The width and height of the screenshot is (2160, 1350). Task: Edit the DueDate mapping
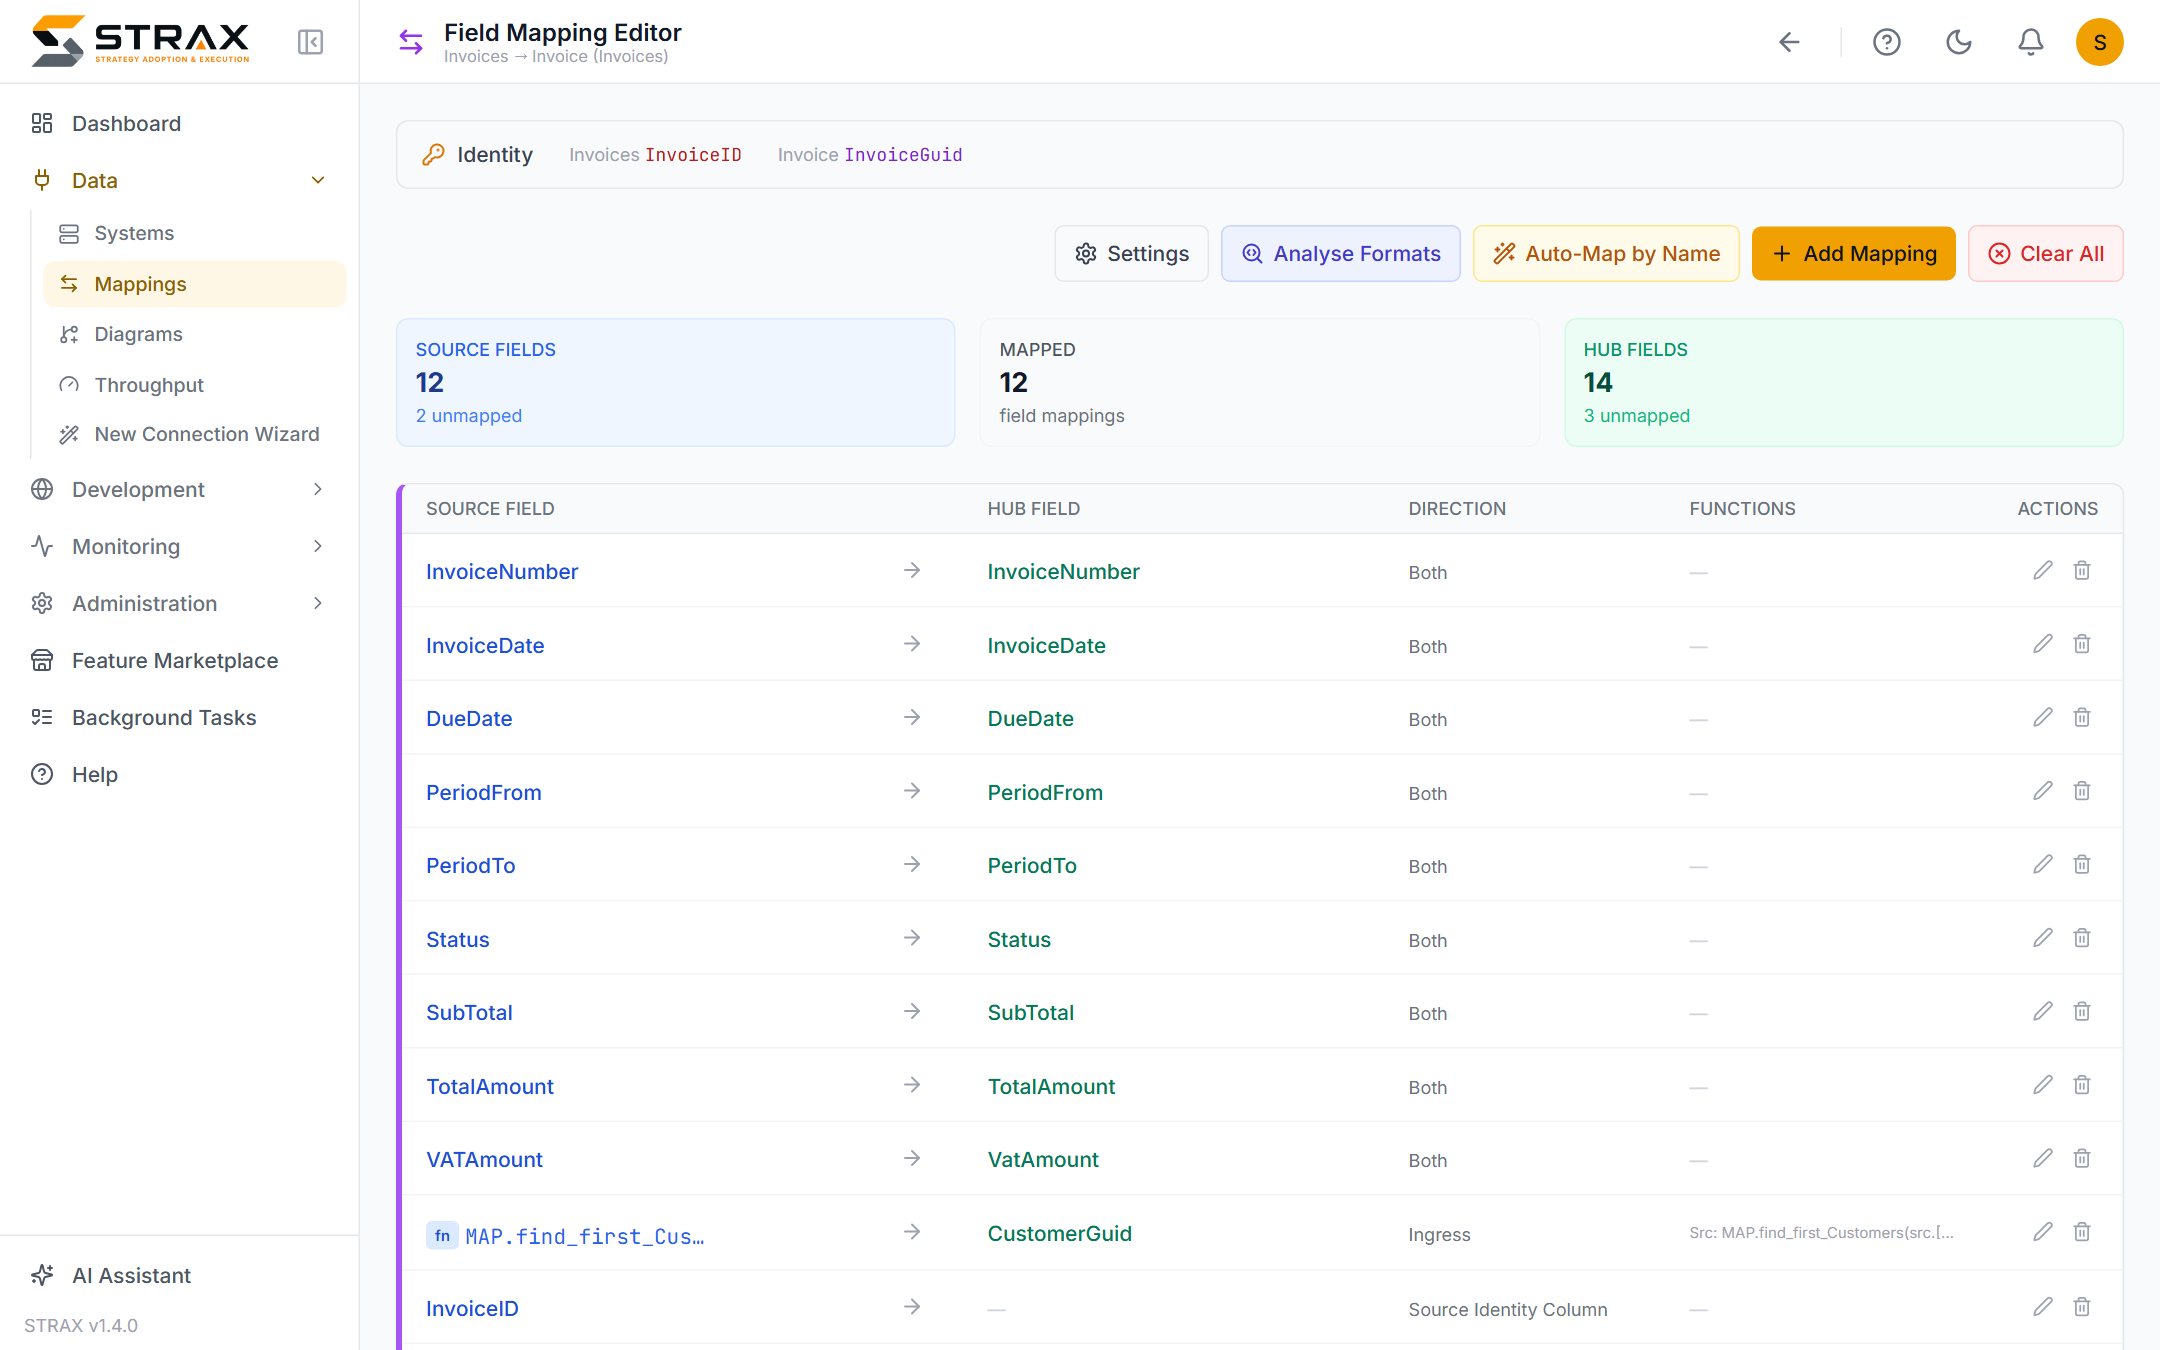pyautogui.click(x=2043, y=717)
